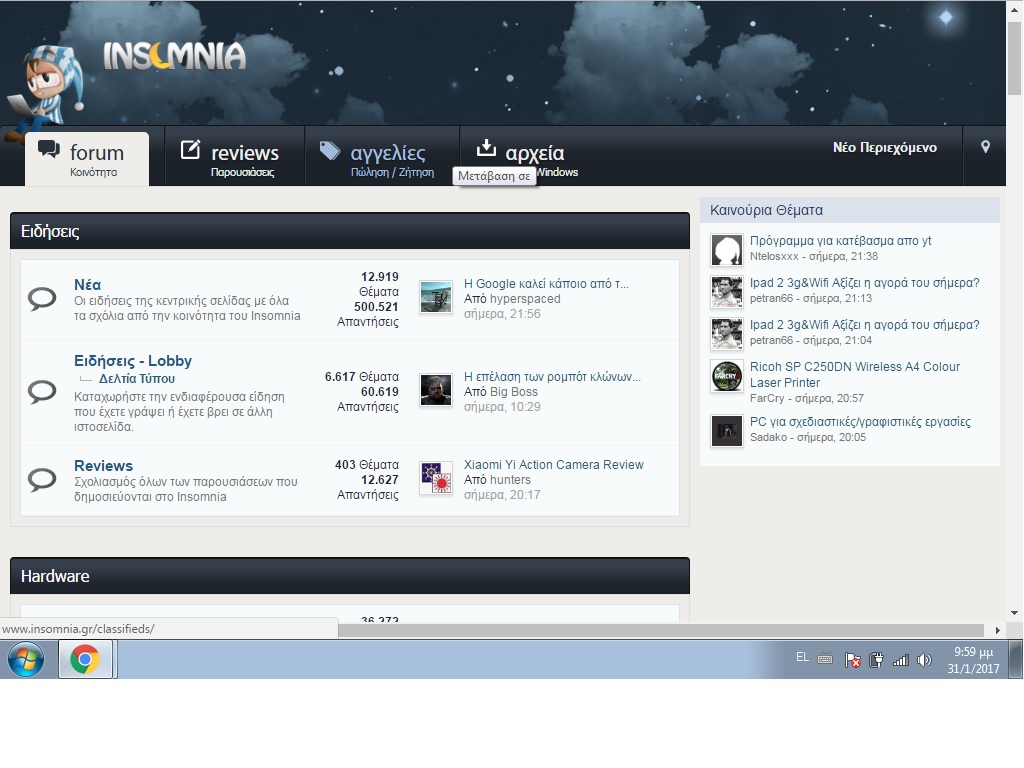This screenshot has width=1024, height=768.
Task: Click the volume speaker tray icon
Action: [x=924, y=660]
